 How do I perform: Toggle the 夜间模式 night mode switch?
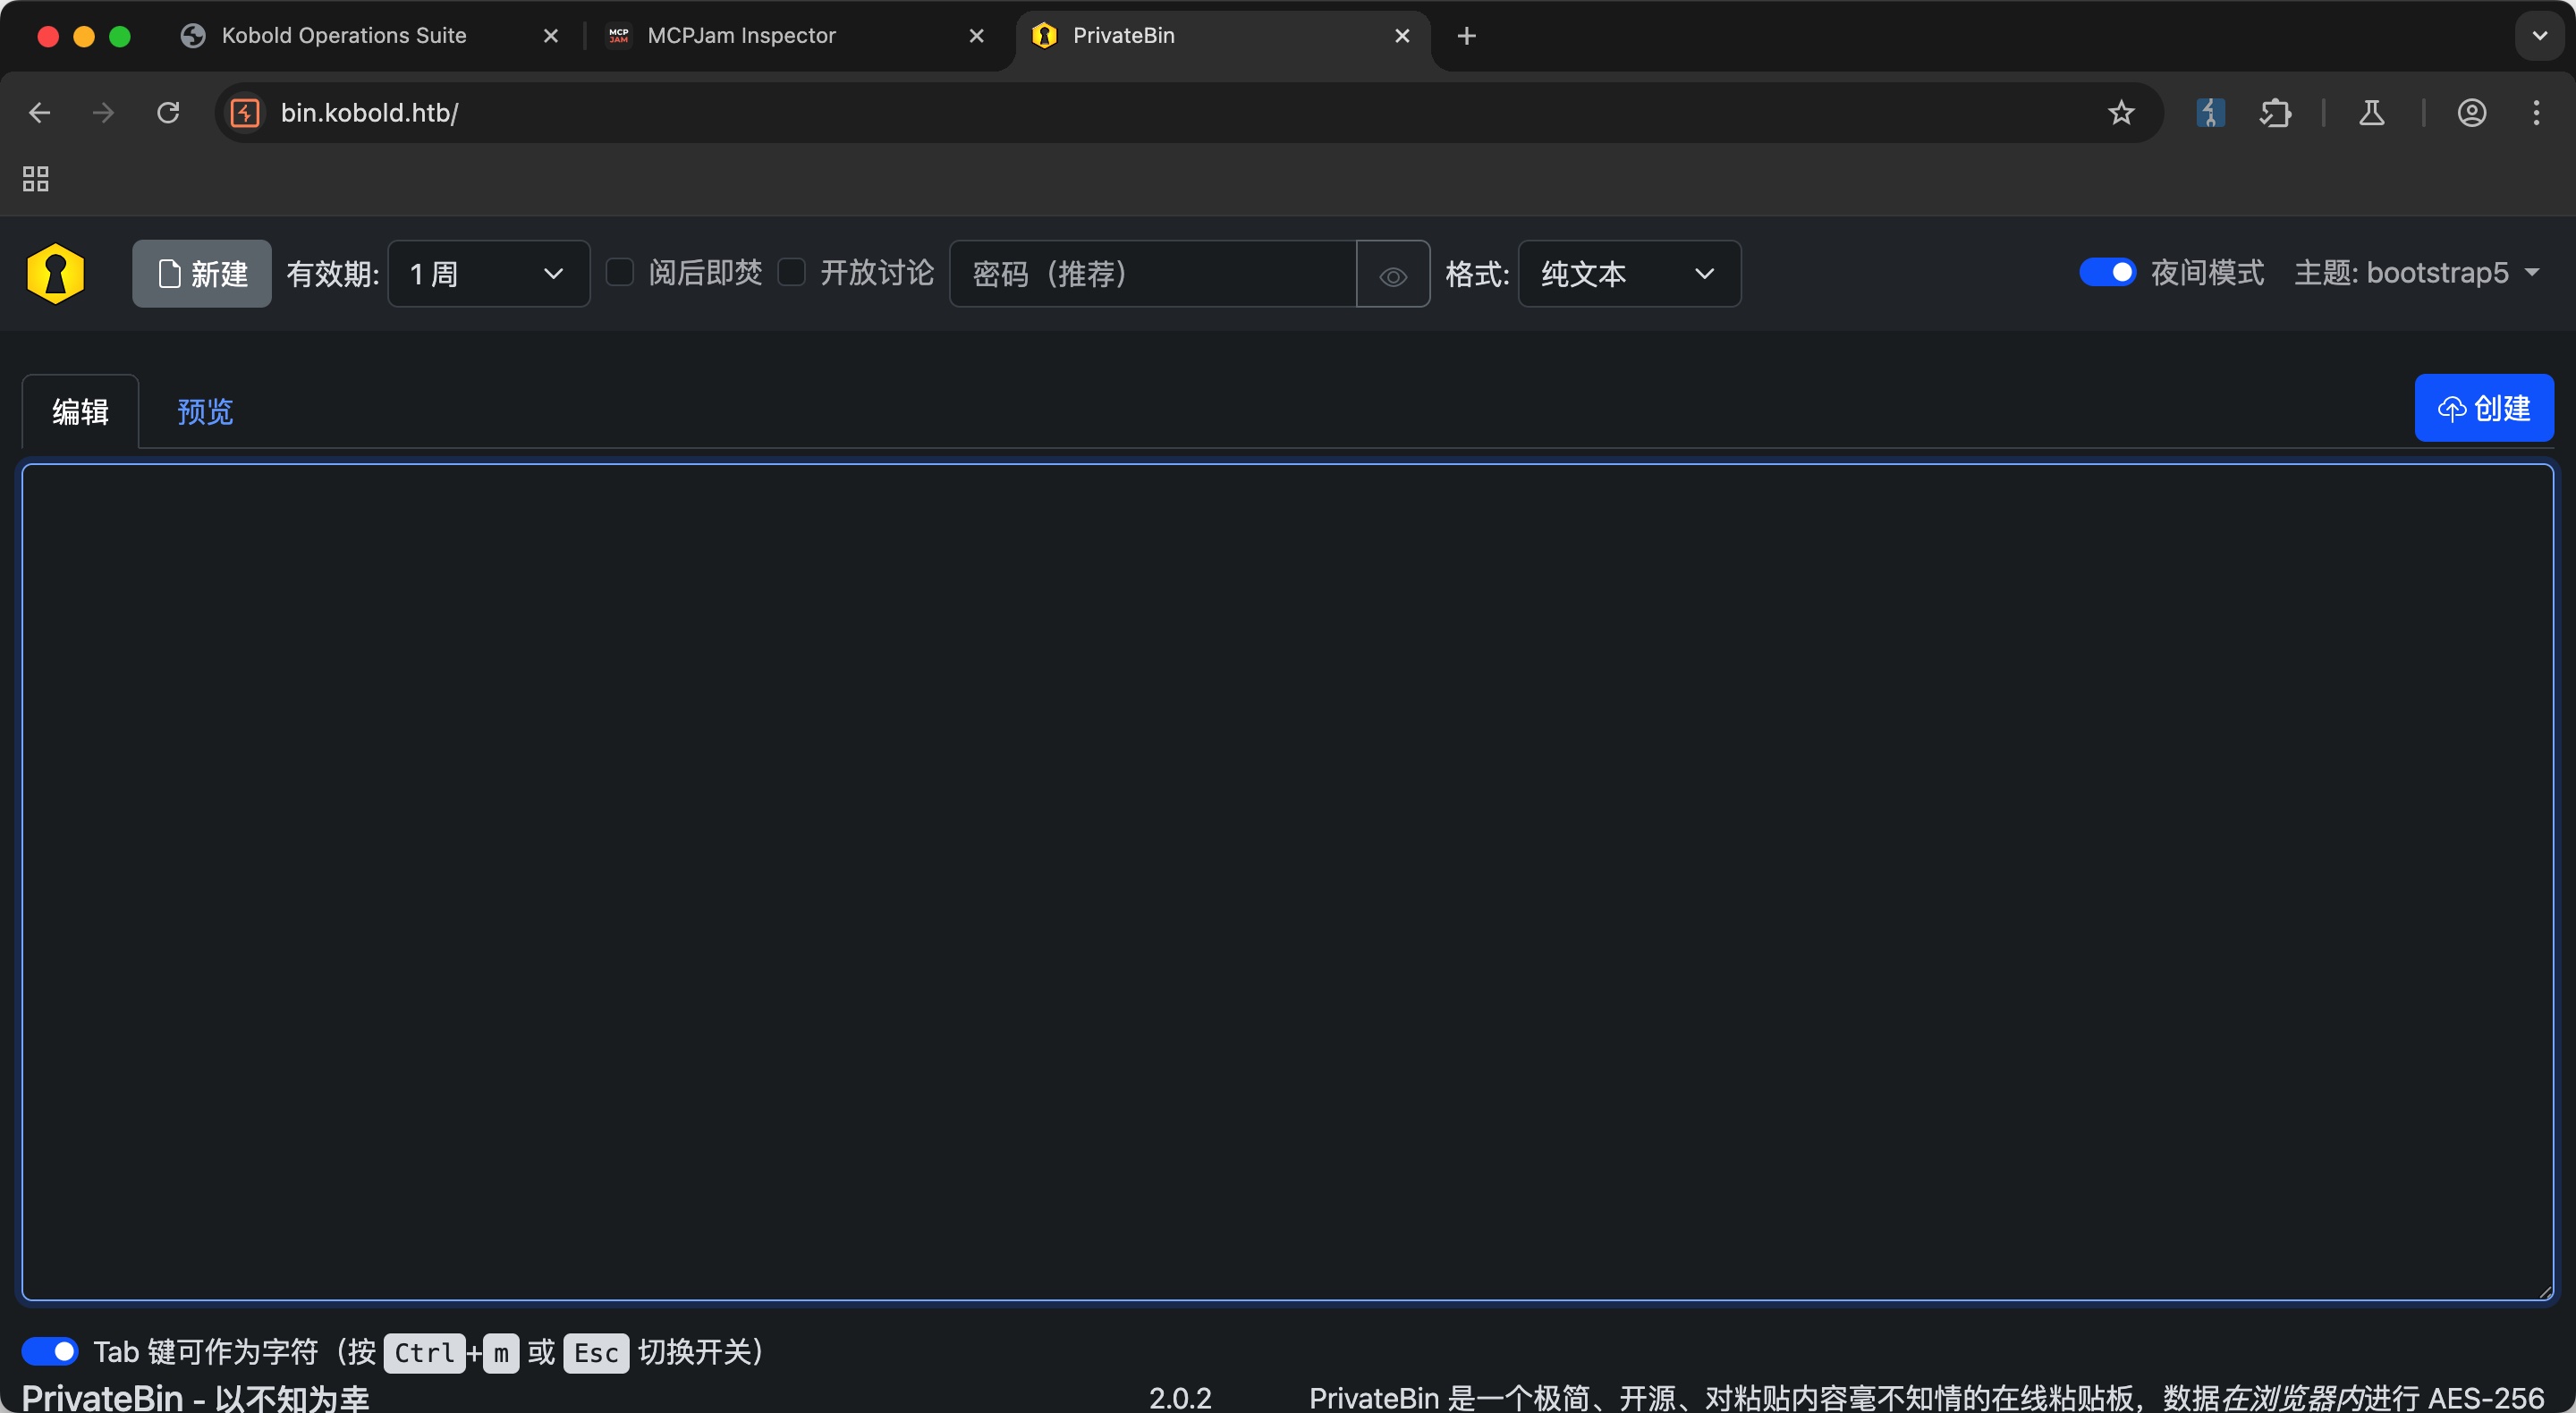pos(2107,272)
